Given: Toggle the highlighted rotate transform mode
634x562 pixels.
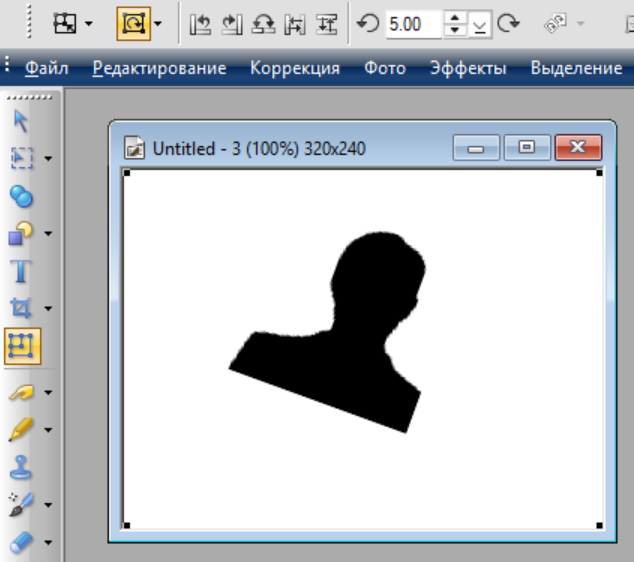Looking at the screenshot, I should click(134, 23).
